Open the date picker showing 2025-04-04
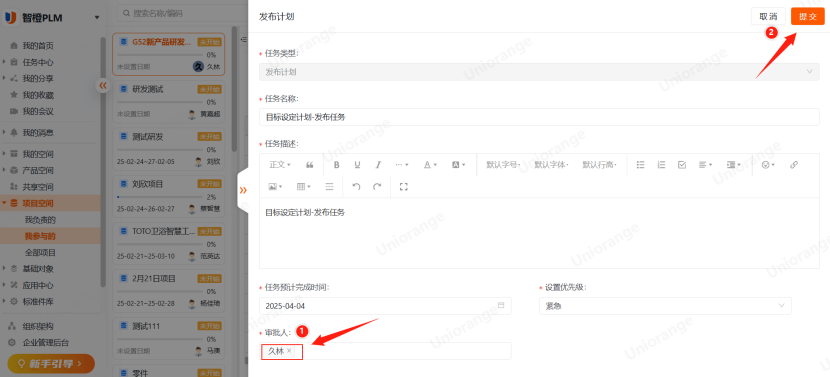830x377 pixels. coord(385,306)
